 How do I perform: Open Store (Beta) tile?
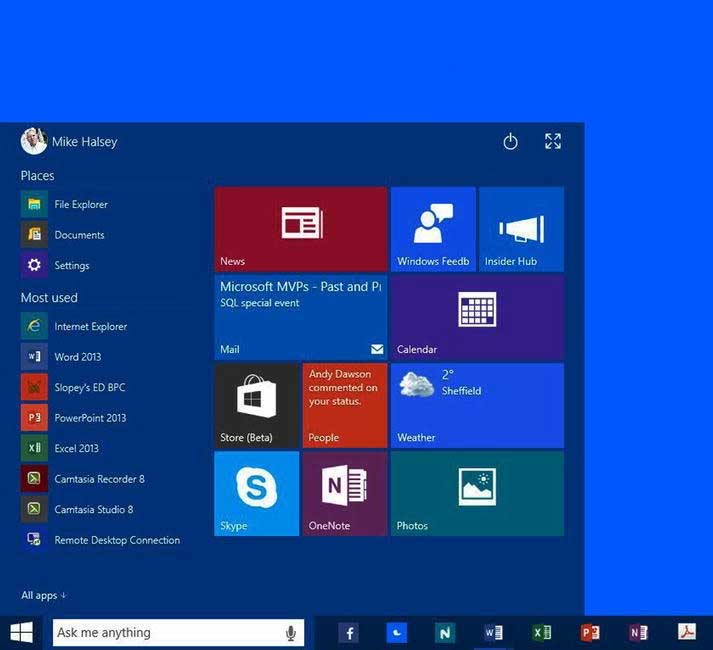pos(256,405)
